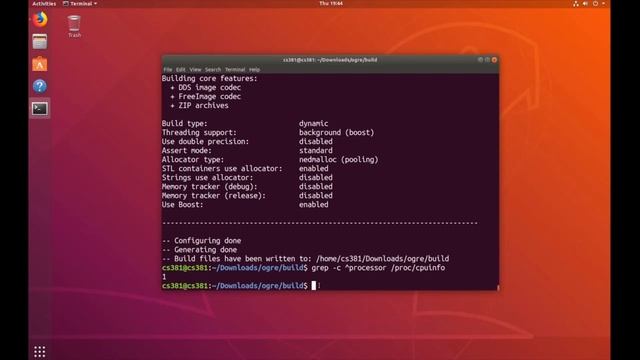This screenshot has width=640, height=360.
Task: Open the power icon in top bar
Action: pos(596,4)
